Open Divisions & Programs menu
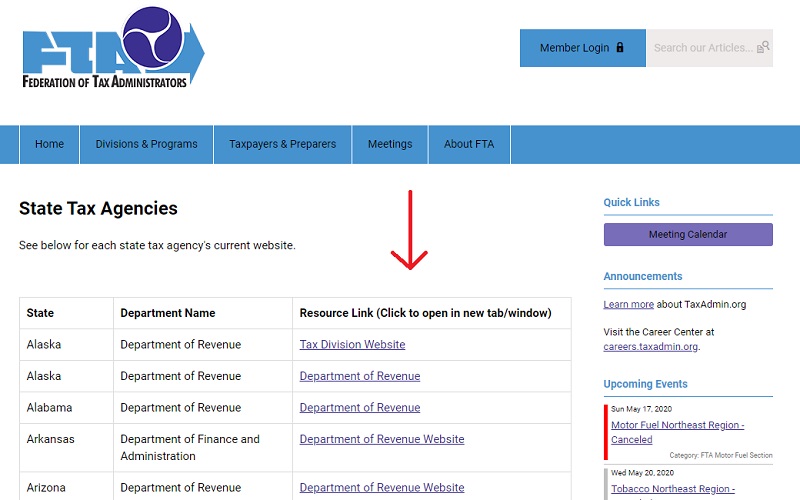This screenshot has width=800, height=500. click(146, 144)
